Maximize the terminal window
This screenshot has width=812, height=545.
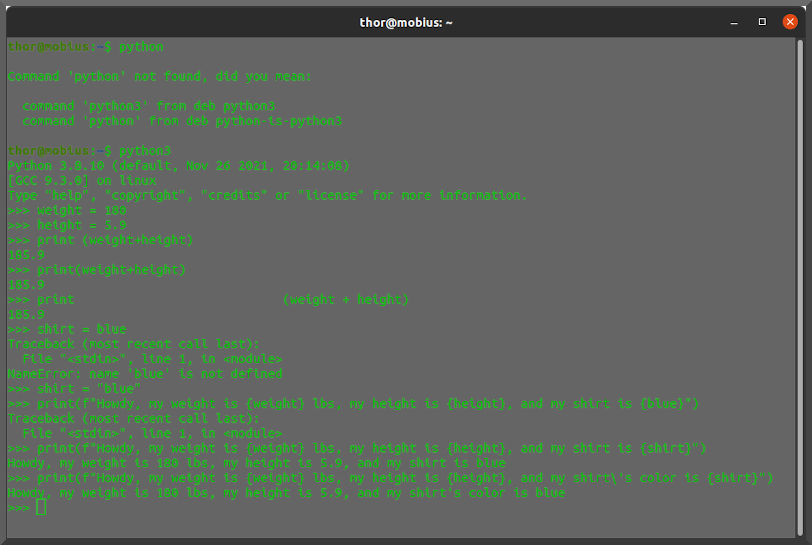763,21
